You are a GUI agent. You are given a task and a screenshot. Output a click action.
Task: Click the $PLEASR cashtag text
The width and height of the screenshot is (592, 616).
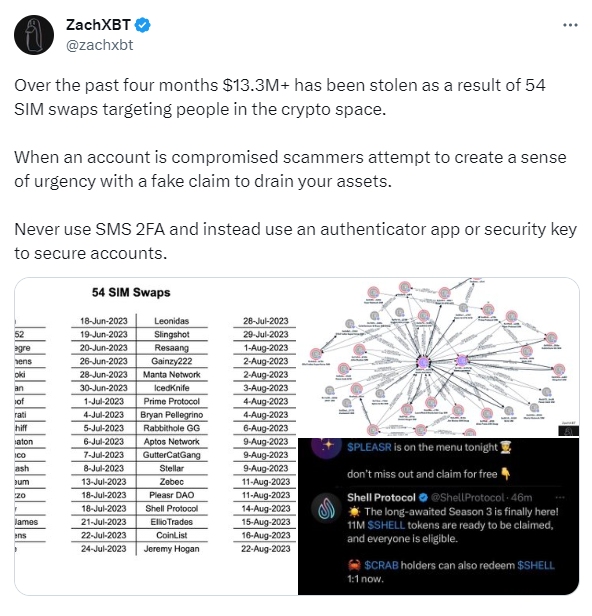(x=369, y=447)
